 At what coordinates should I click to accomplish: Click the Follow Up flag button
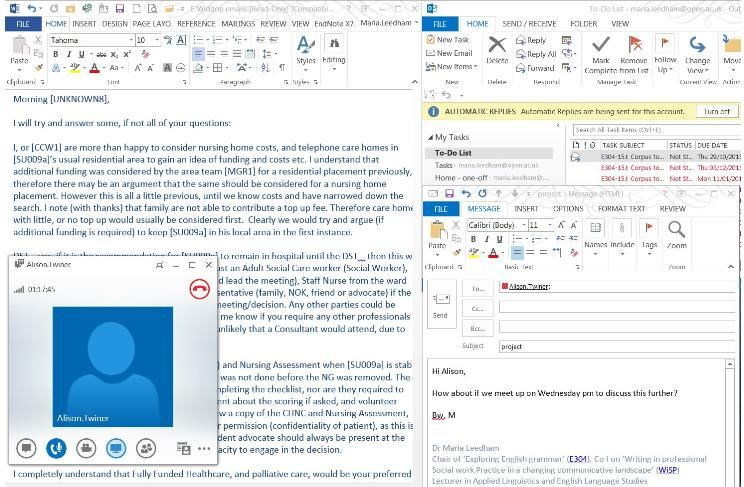pyautogui.click(x=665, y=54)
